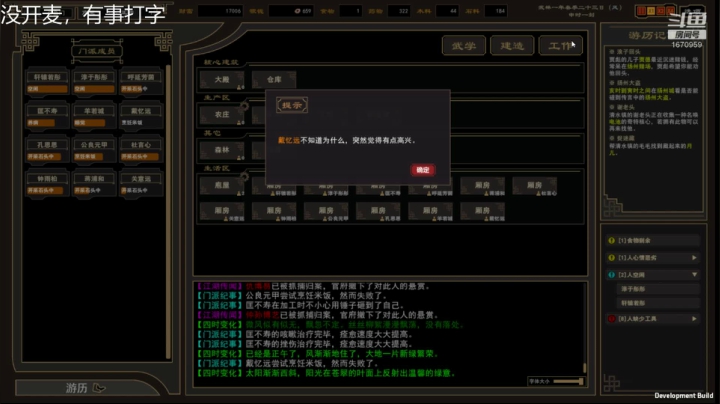Click the worker icon on the 大殿 card

240,87
